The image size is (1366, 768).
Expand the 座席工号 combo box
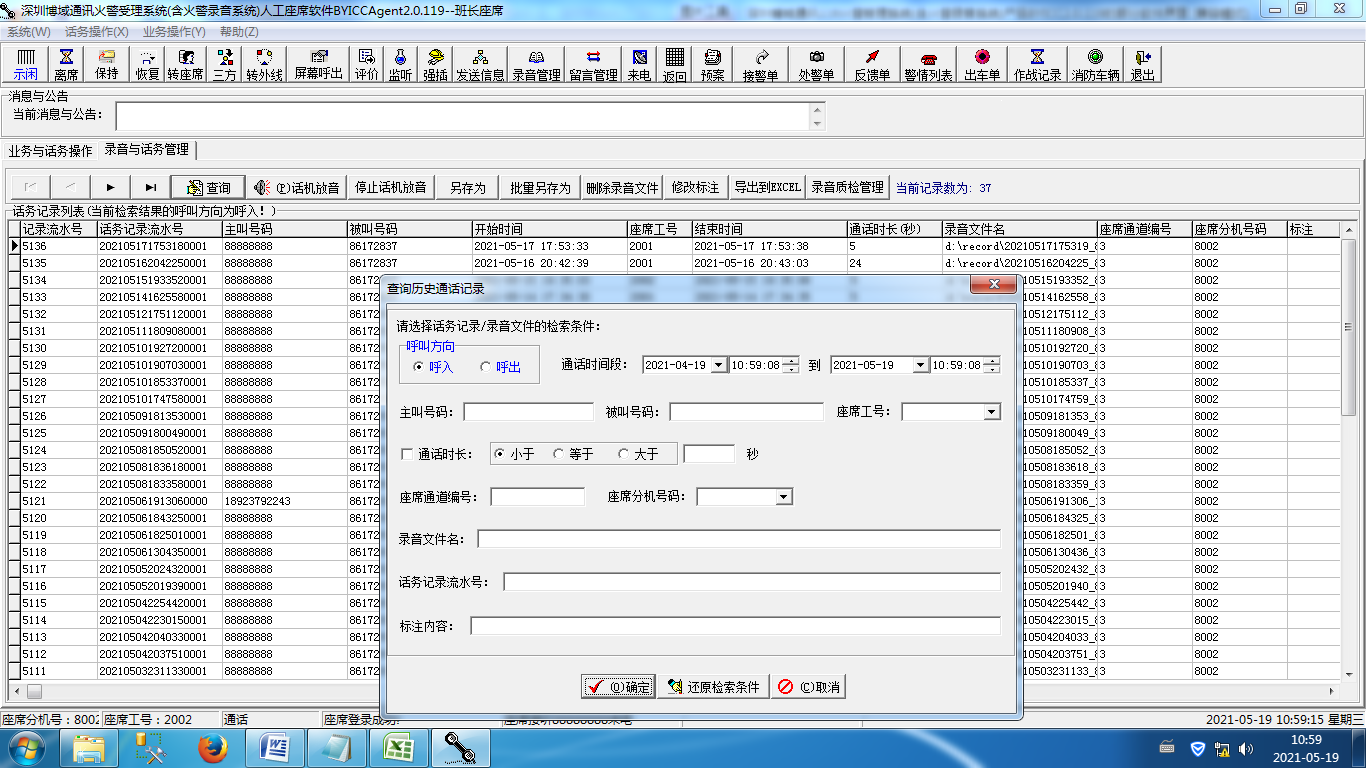pyautogui.click(x=991, y=412)
